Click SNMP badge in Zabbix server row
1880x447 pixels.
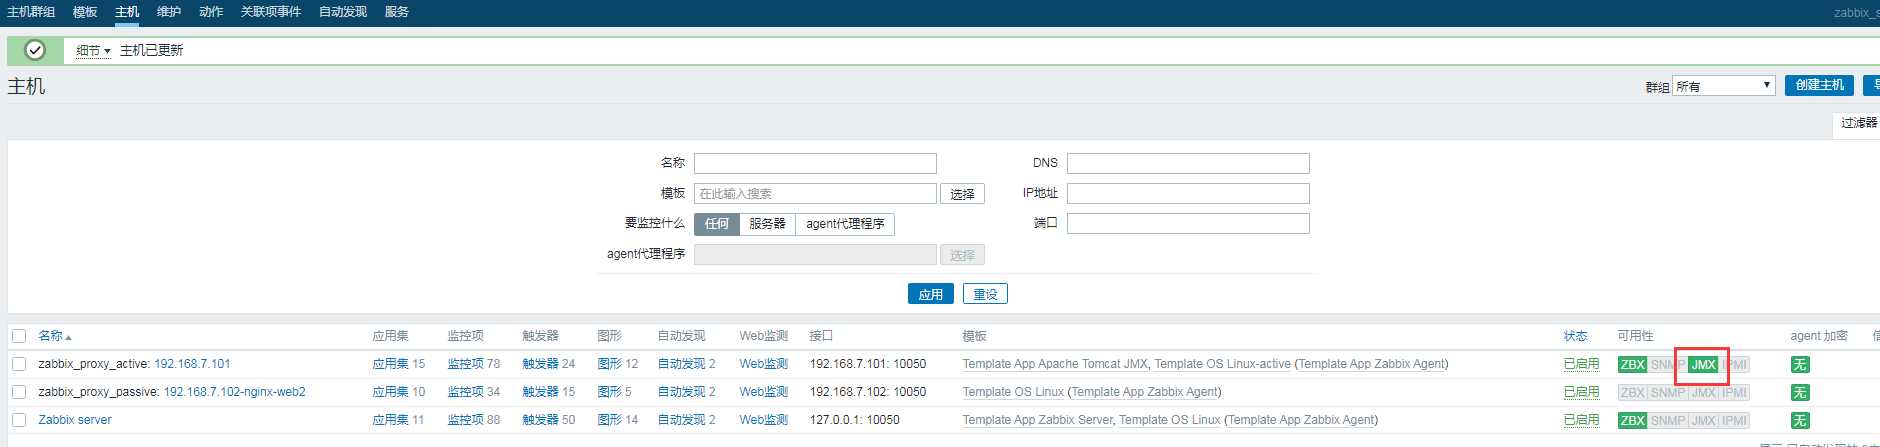pyautogui.click(x=1667, y=420)
